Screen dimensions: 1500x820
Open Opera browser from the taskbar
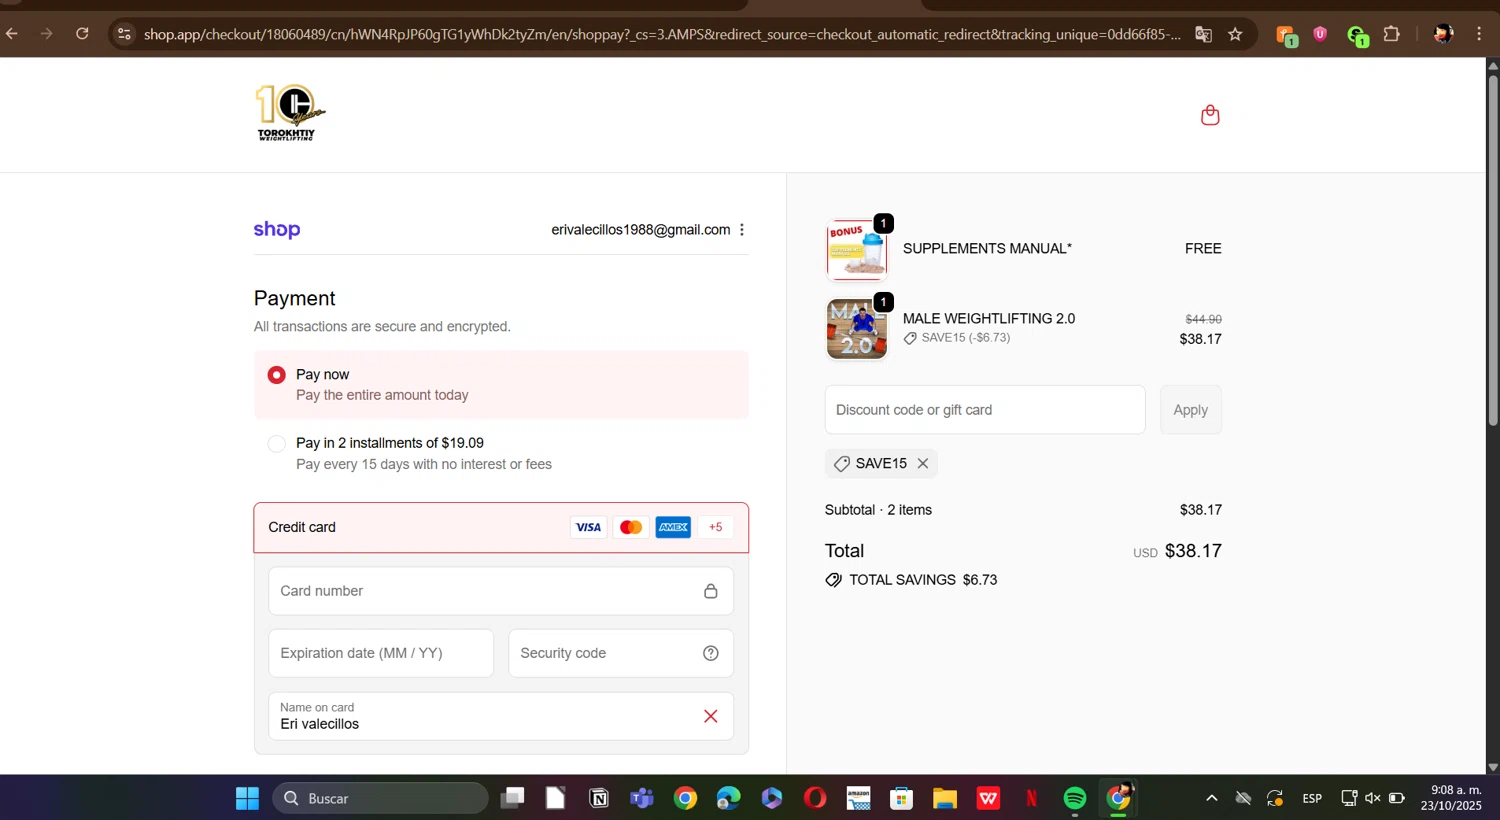tap(815, 798)
